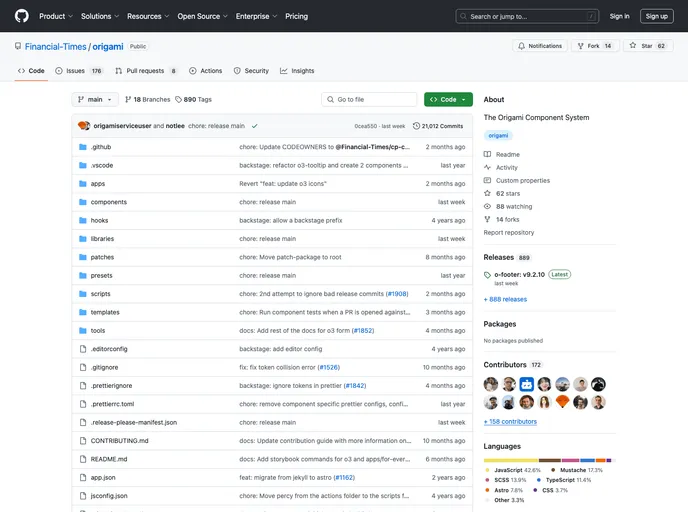688x512 pixels.
Task: Click the Notifications bell button
Action: 540,46
